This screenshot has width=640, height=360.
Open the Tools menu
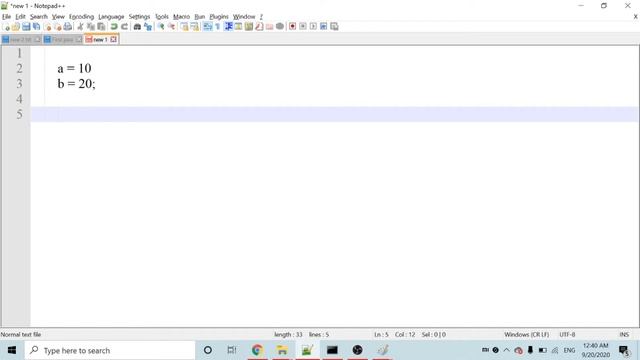[162, 17]
